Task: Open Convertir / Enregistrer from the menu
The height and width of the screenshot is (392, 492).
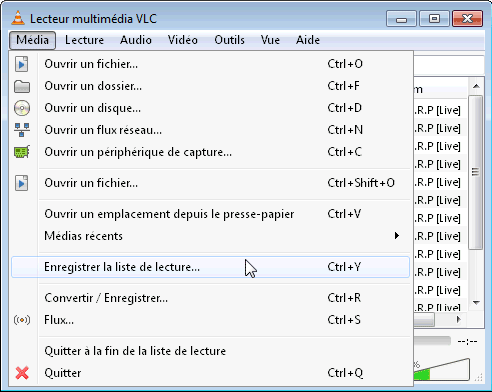Action: (x=210, y=298)
